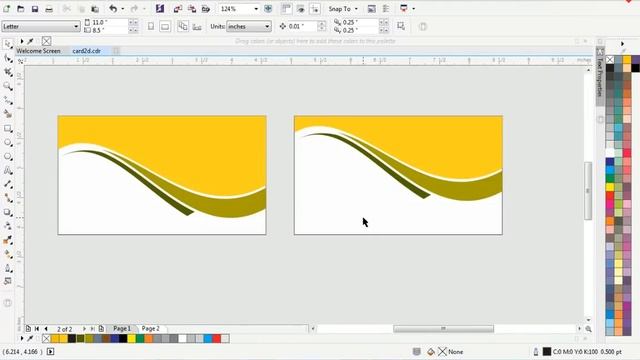Open the Zoom navigator button
This screenshot has height=360, width=640.
coord(588,329)
